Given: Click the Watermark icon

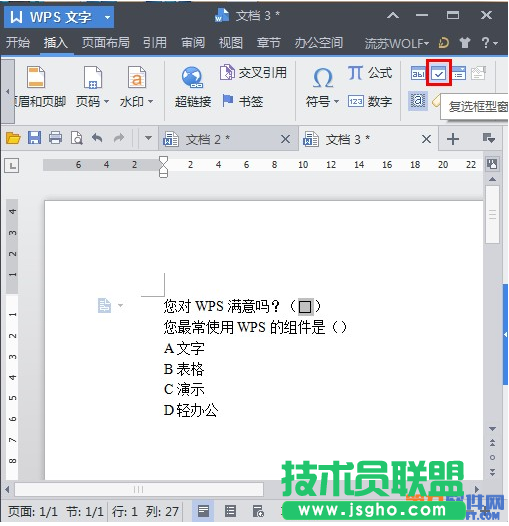Looking at the screenshot, I should [x=137, y=77].
